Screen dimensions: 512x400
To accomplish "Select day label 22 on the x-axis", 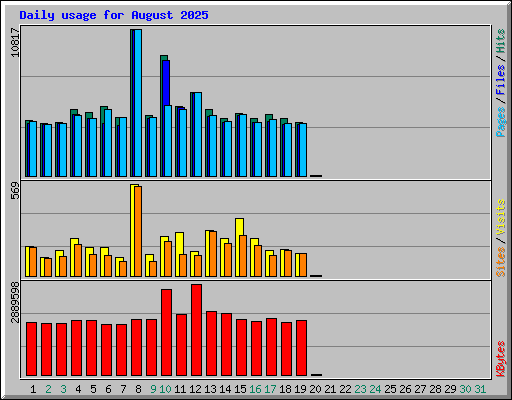I will 345,389.
